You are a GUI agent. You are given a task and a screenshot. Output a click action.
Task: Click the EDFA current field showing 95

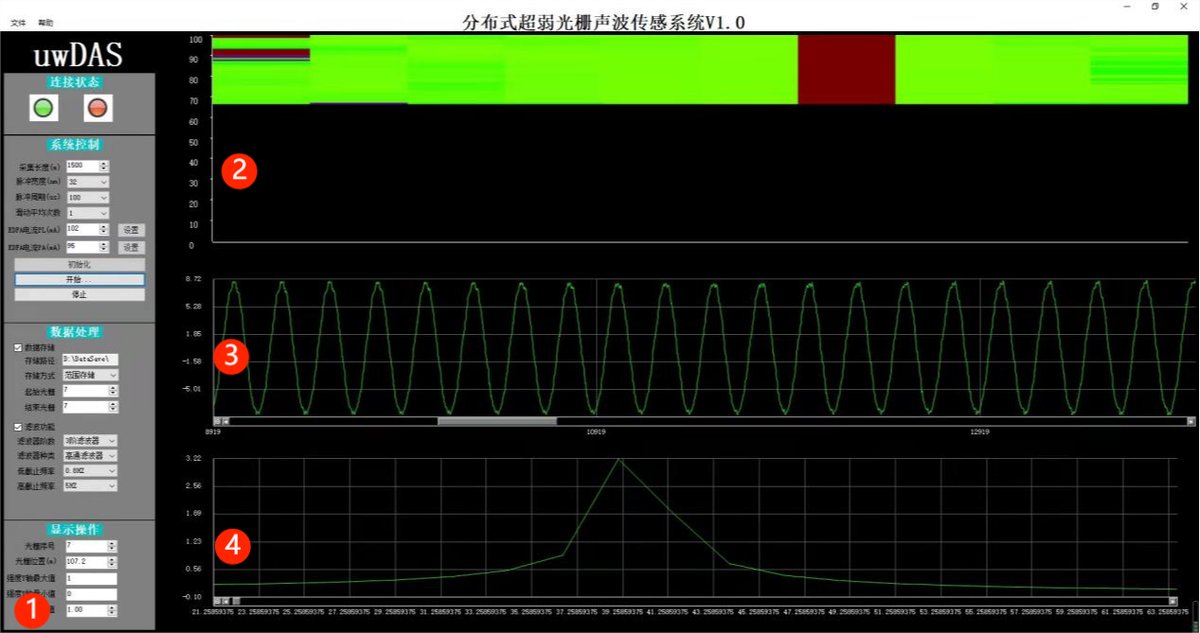pos(82,246)
